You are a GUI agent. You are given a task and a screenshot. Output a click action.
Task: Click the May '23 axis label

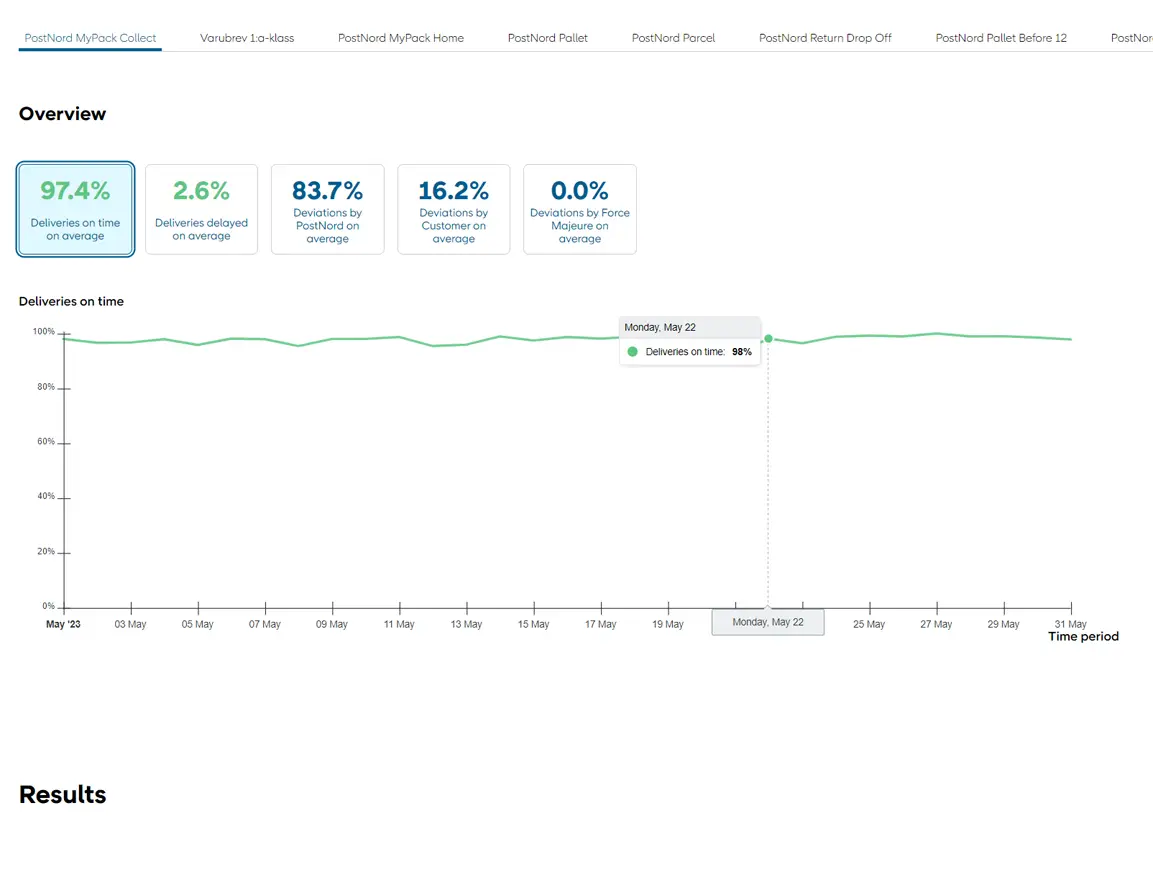62,624
